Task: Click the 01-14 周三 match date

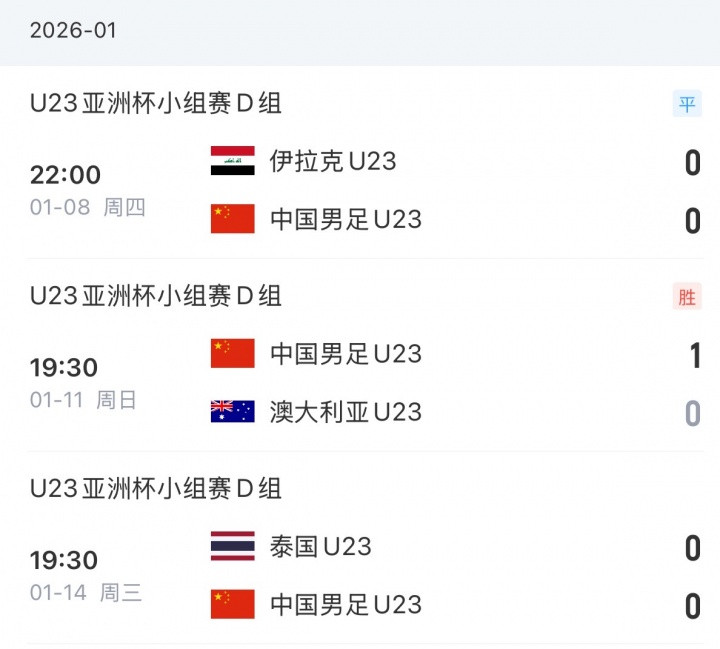Action: point(85,592)
